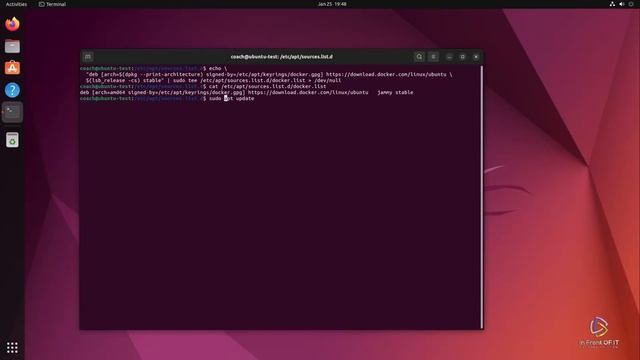Click 'https://download.docker.com/linux/ubuntu' in output line

coord(308,93)
